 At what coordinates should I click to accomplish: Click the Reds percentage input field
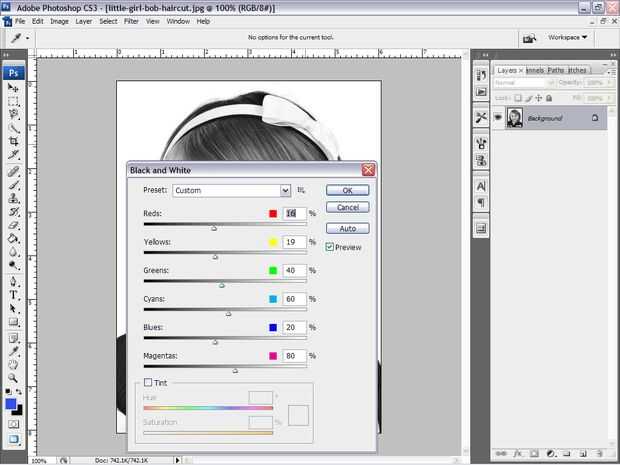pos(295,214)
